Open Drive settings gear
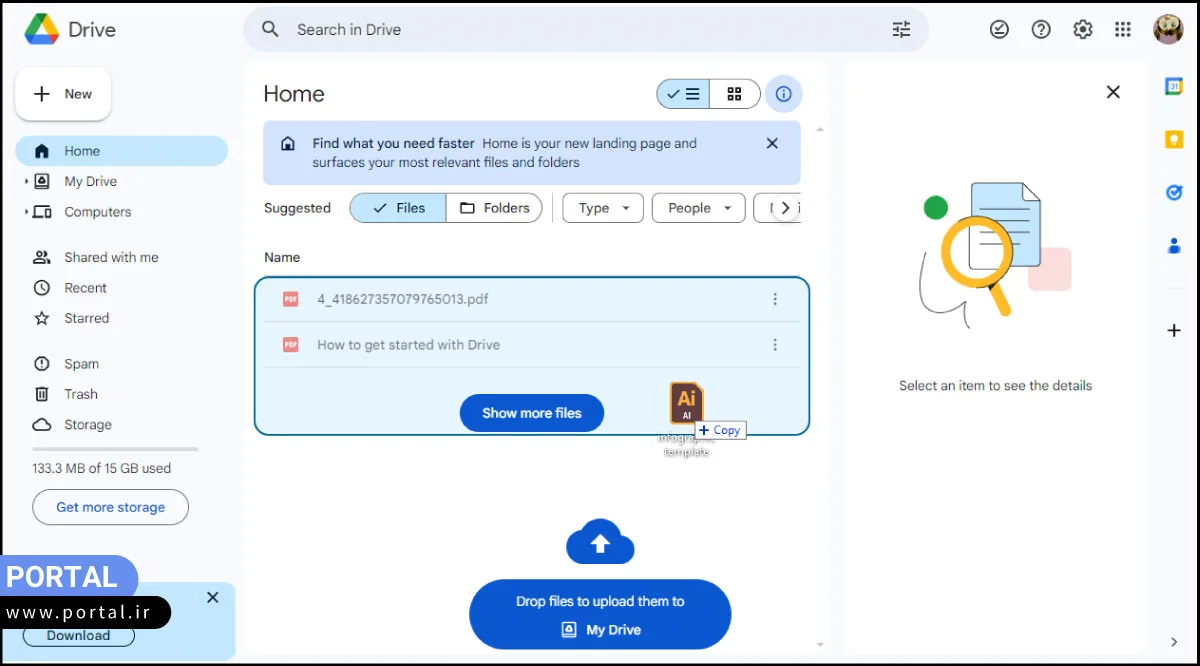1200x666 pixels. pyautogui.click(x=1082, y=30)
